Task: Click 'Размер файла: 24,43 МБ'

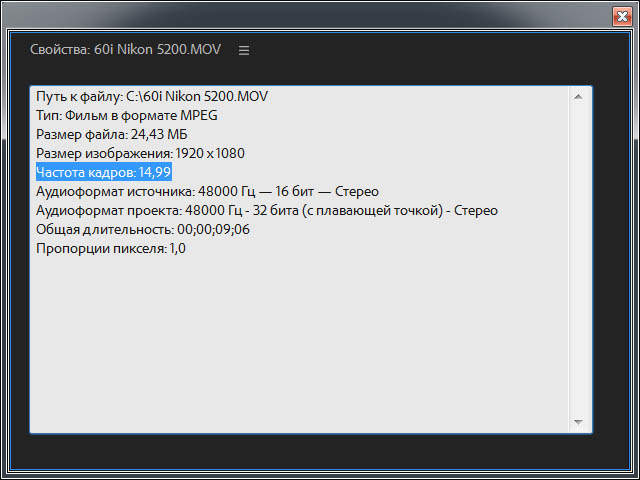Action: coord(111,134)
